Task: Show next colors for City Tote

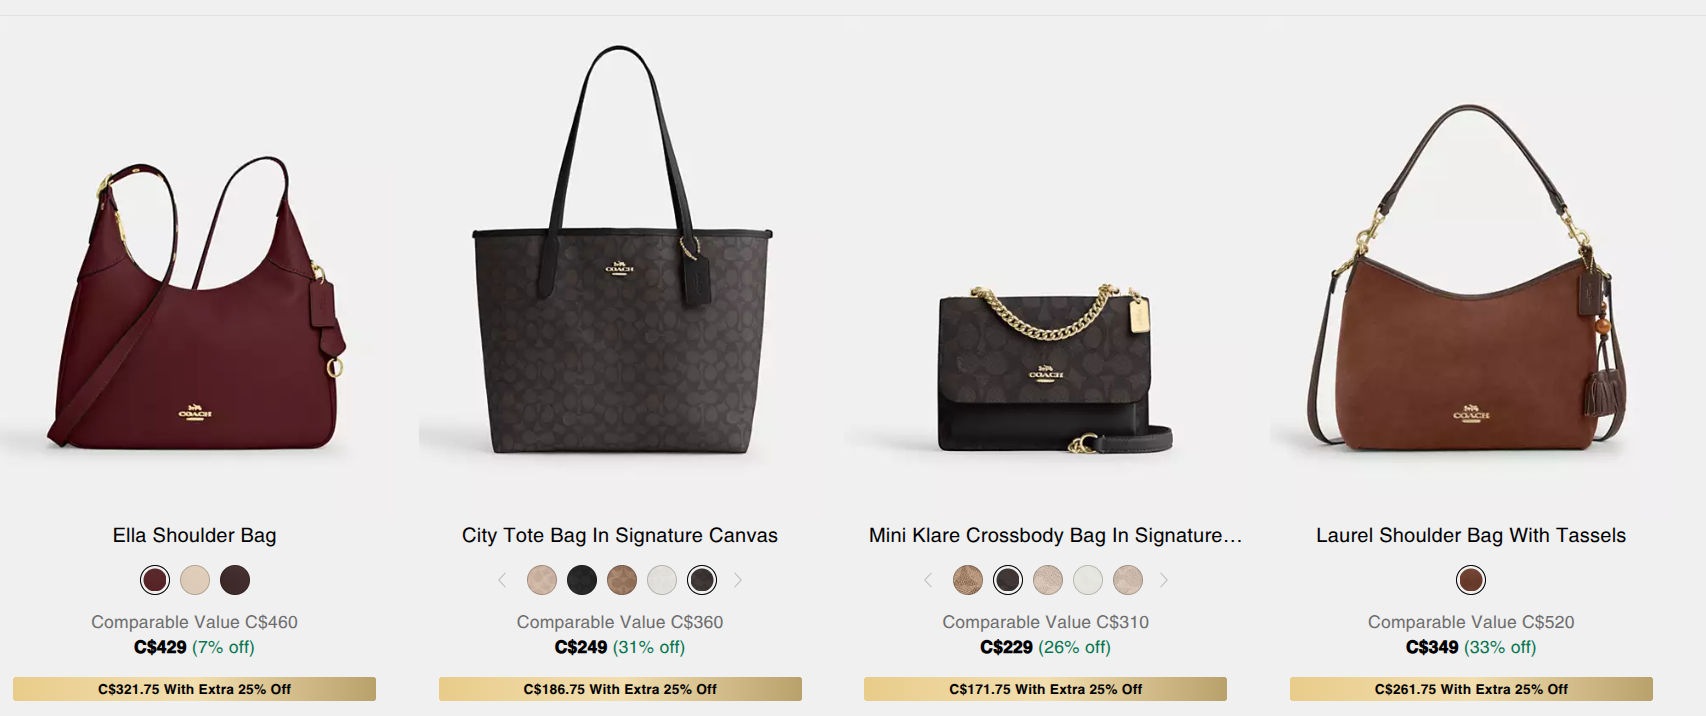Action: pyautogui.click(x=739, y=580)
